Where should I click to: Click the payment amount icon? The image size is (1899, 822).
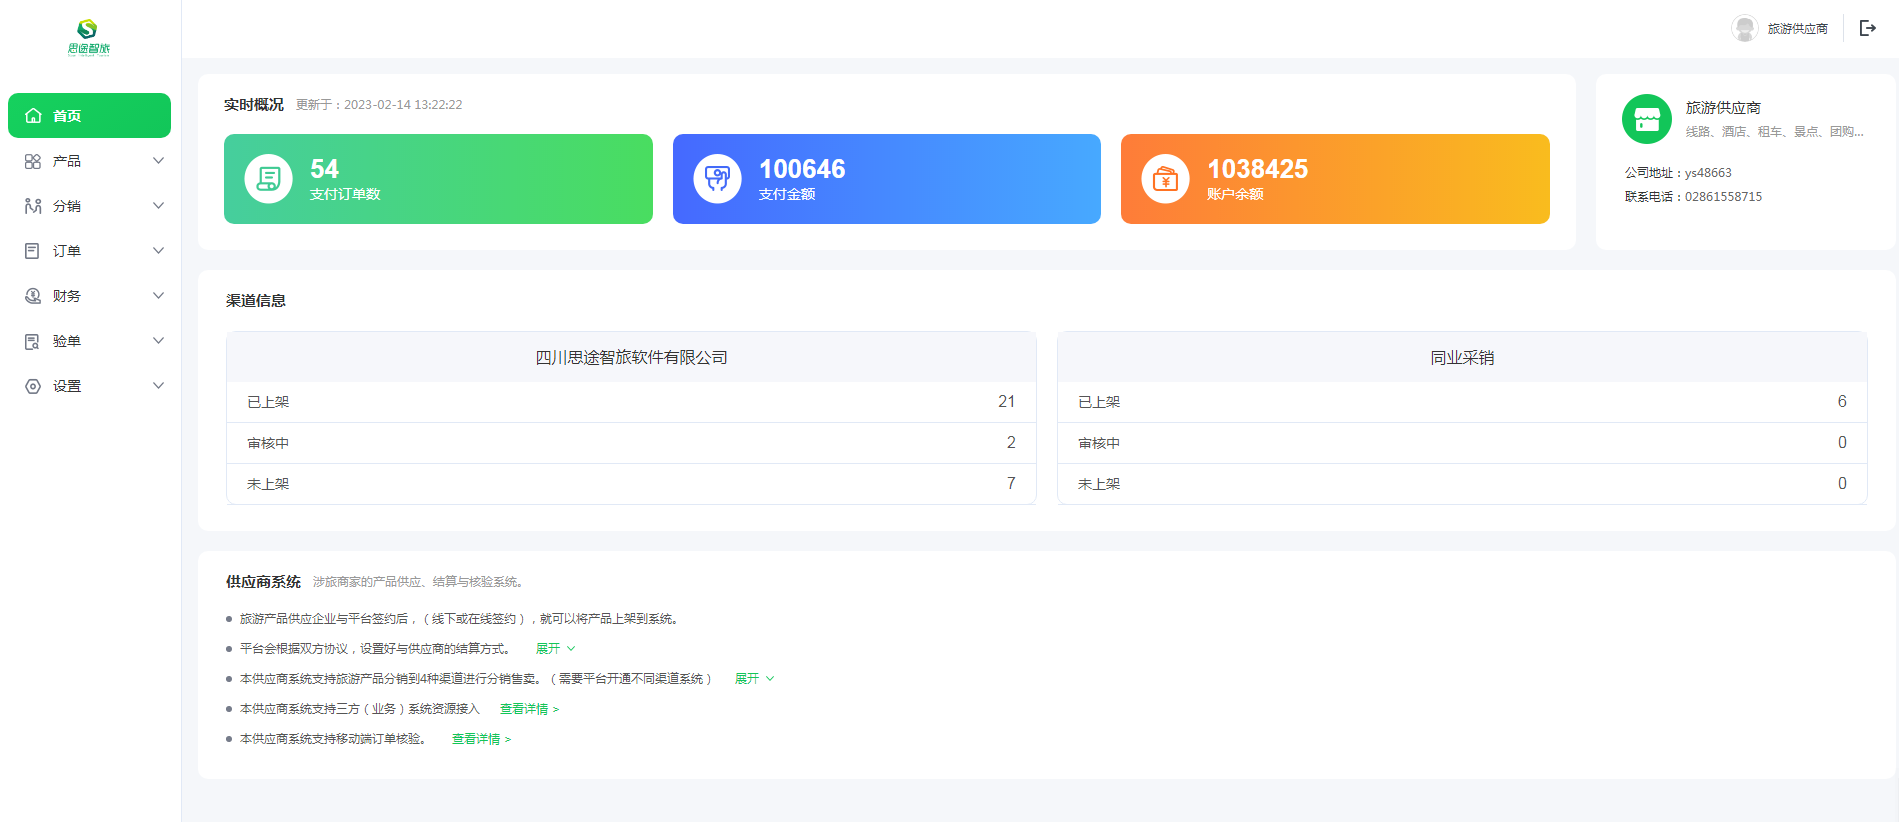[717, 179]
